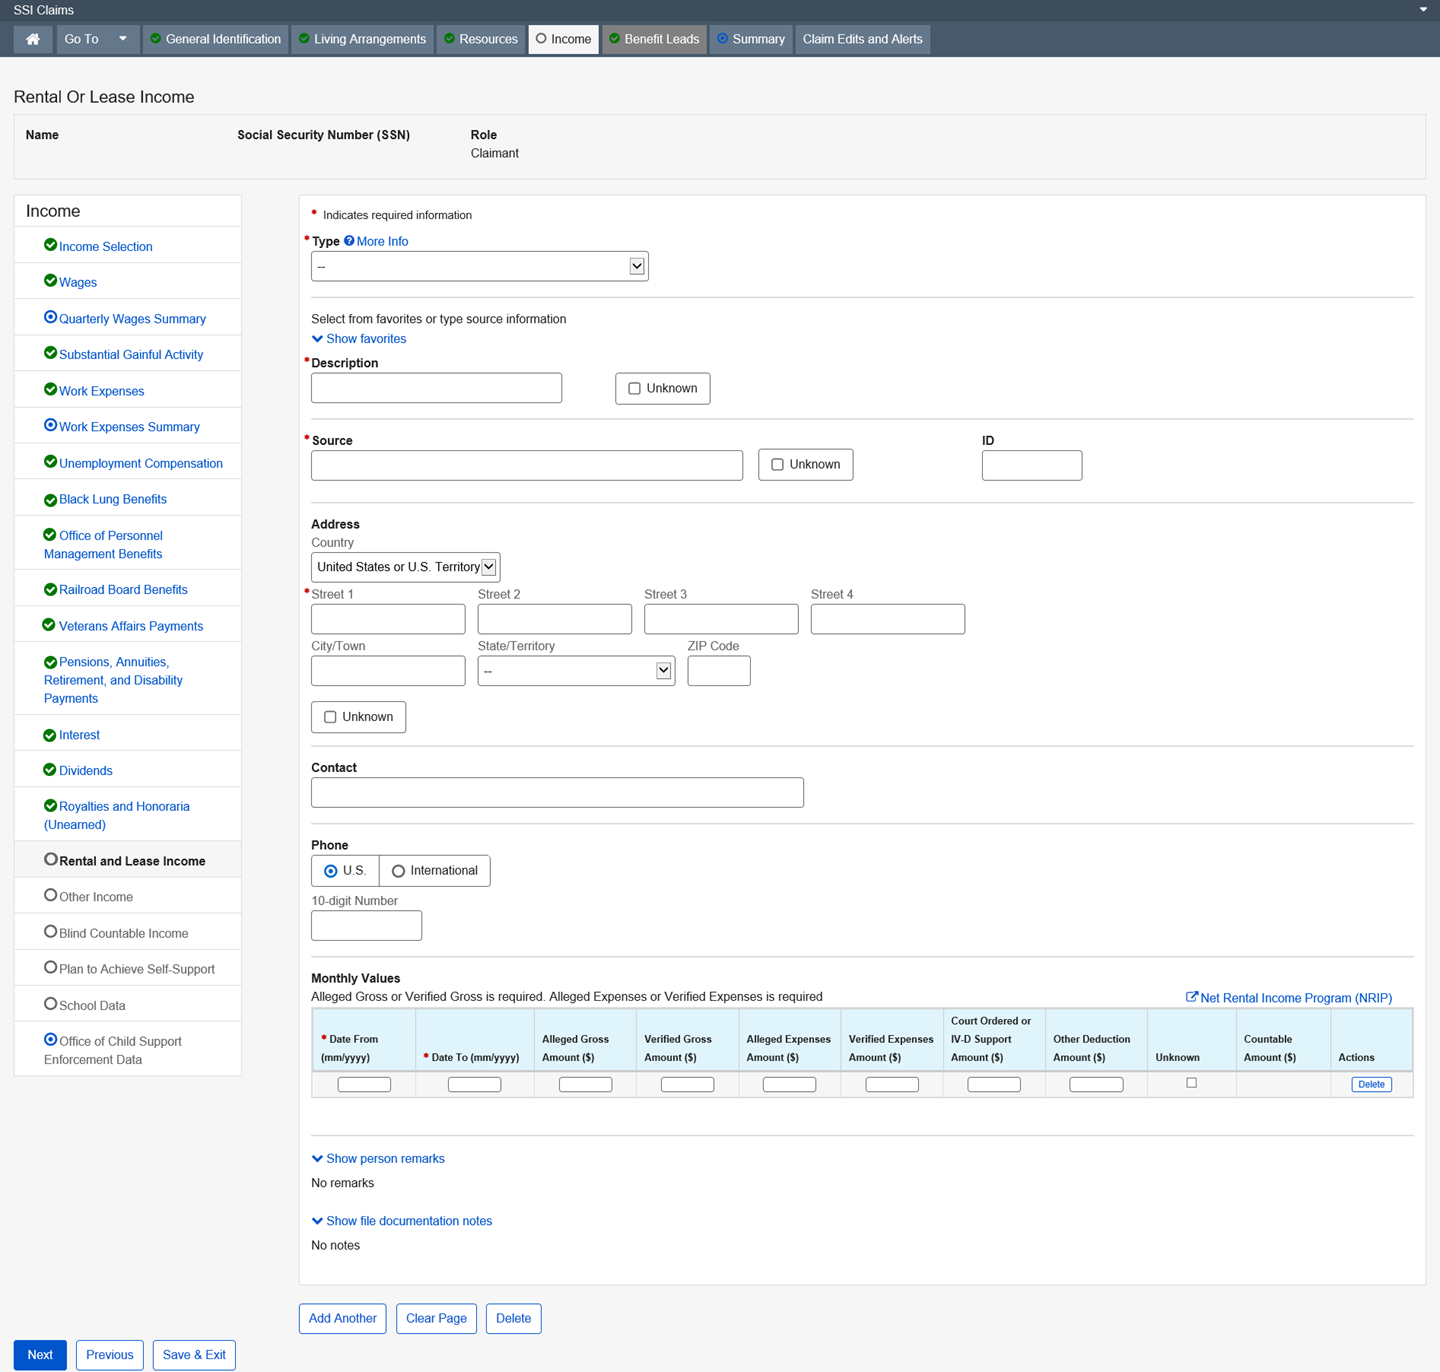Click the status icon beside Quarterly Wages Summary

click(x=50, y=317)
